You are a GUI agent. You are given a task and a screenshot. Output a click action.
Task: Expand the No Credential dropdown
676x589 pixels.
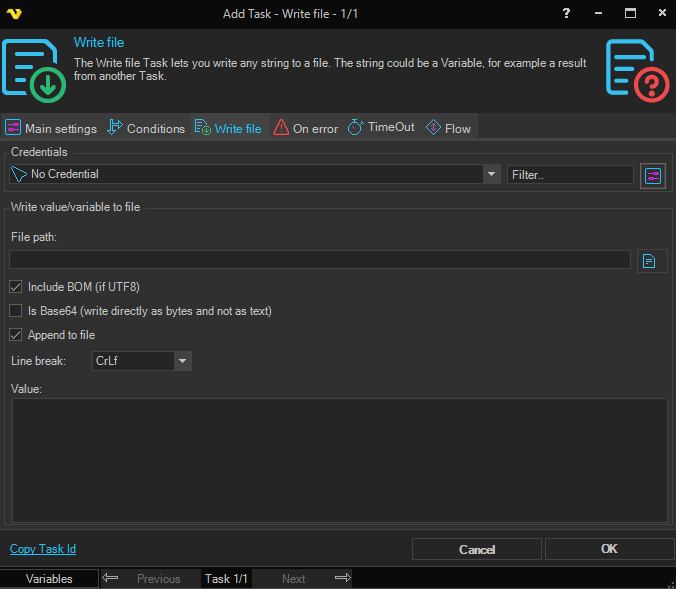[491, 174]
